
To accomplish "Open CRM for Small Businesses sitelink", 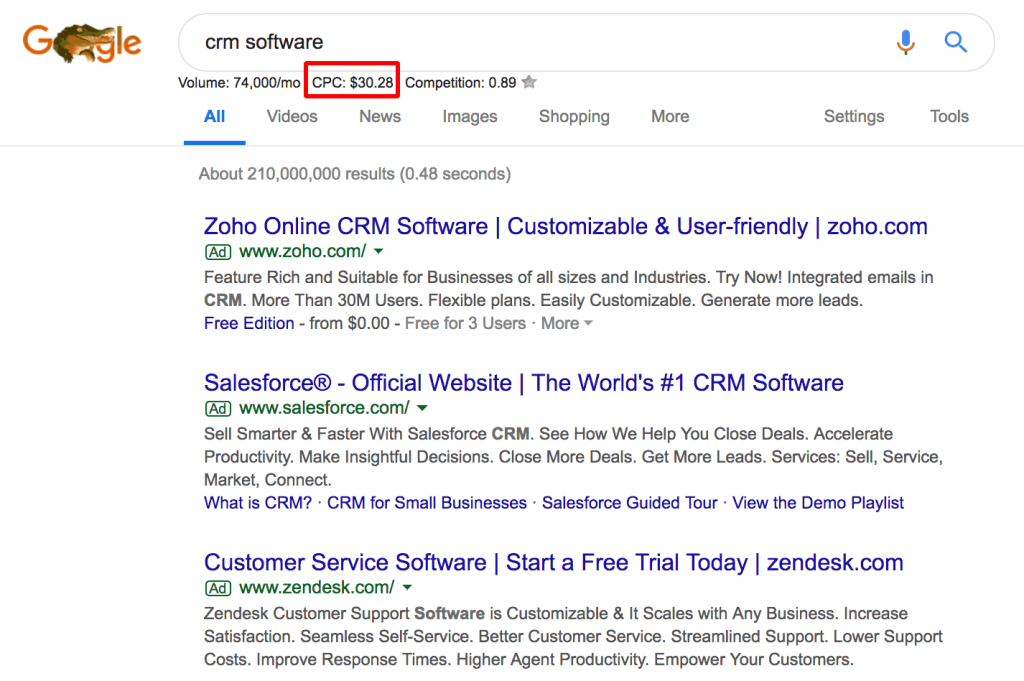I will [x=426, y=503].
